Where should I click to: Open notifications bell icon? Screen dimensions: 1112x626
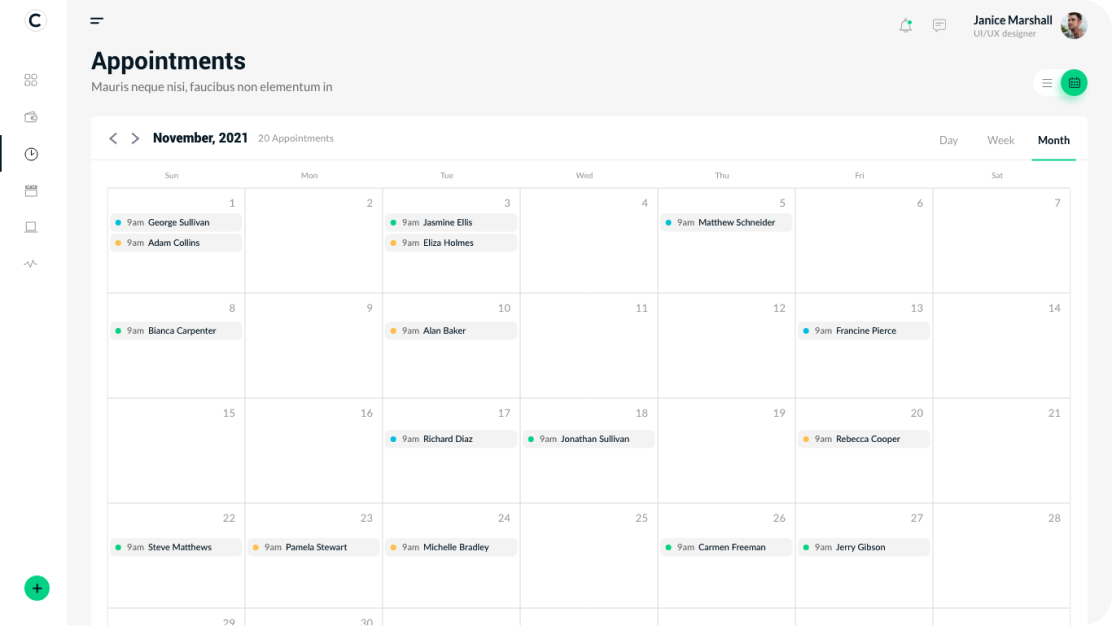coord(905,26)
